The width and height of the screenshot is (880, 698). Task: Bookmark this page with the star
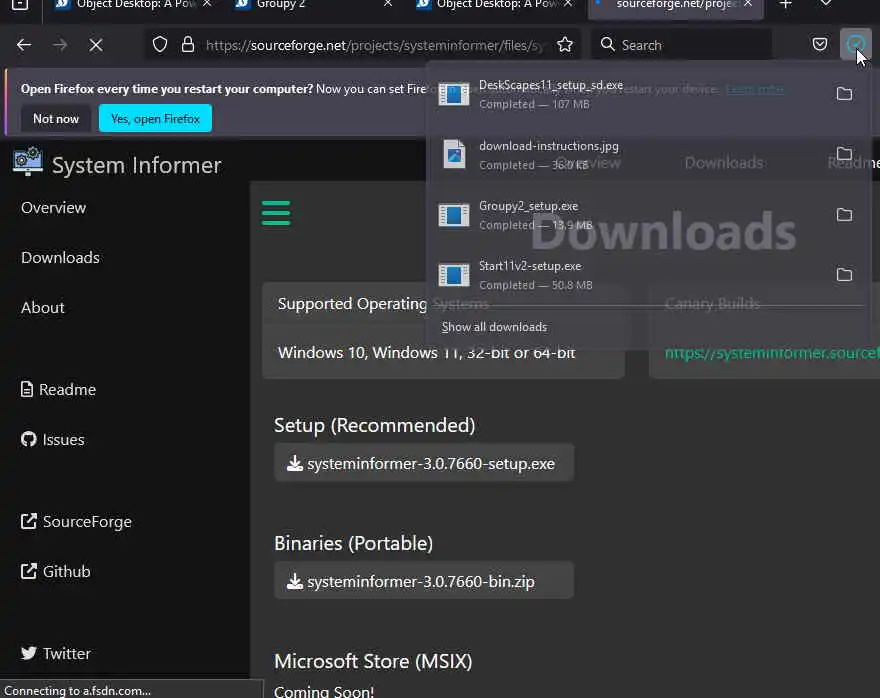(565, 44)
